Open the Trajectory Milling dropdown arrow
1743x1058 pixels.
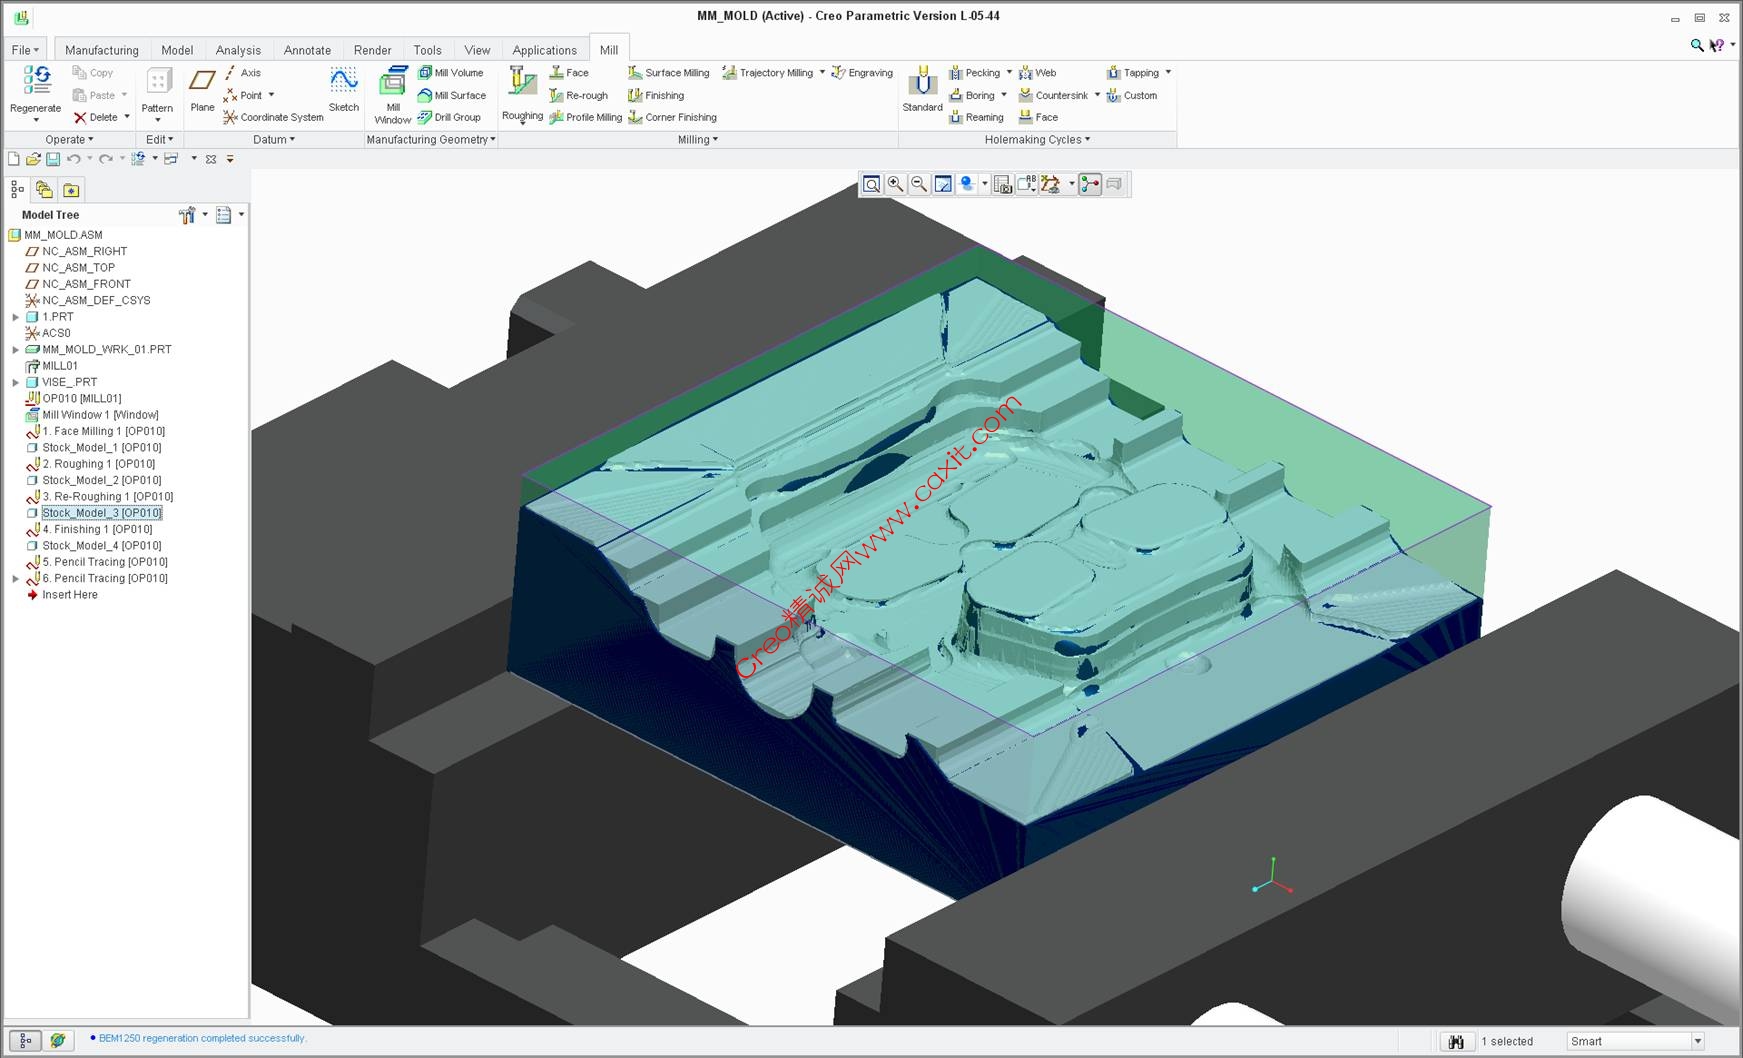822,72
